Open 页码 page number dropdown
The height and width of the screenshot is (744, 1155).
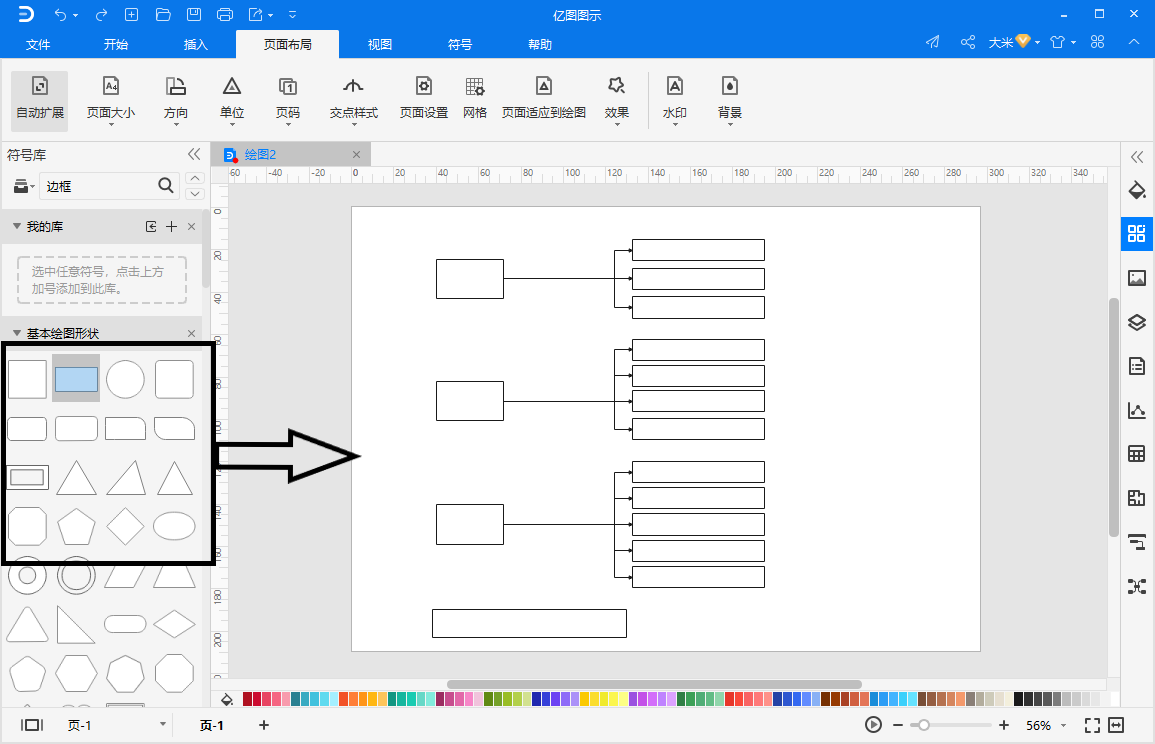pyautogui.click(x=288, y=100)
